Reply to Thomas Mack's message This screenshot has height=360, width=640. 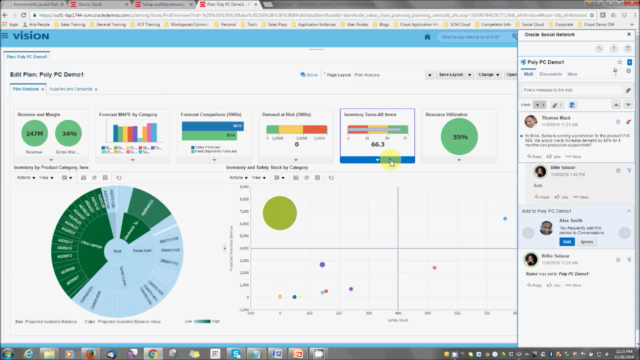point(535,156)
